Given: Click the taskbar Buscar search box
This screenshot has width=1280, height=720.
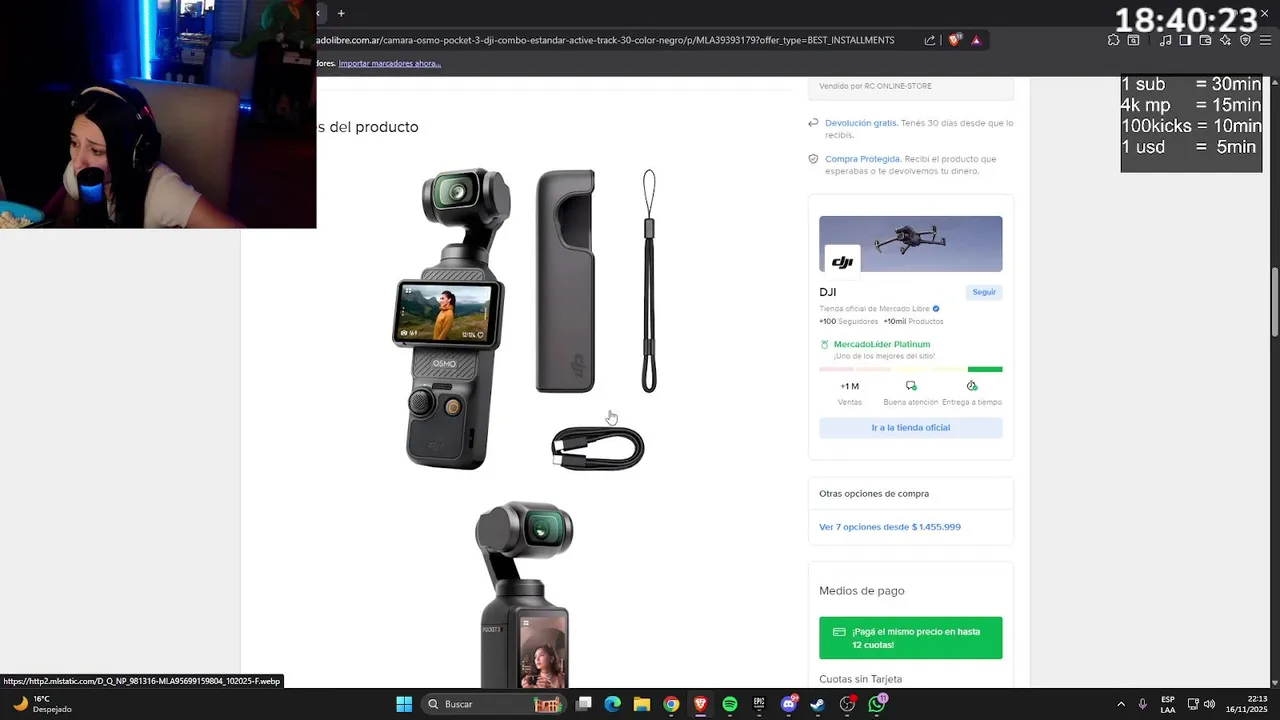Looking at the screenshot, I should 496,704.
